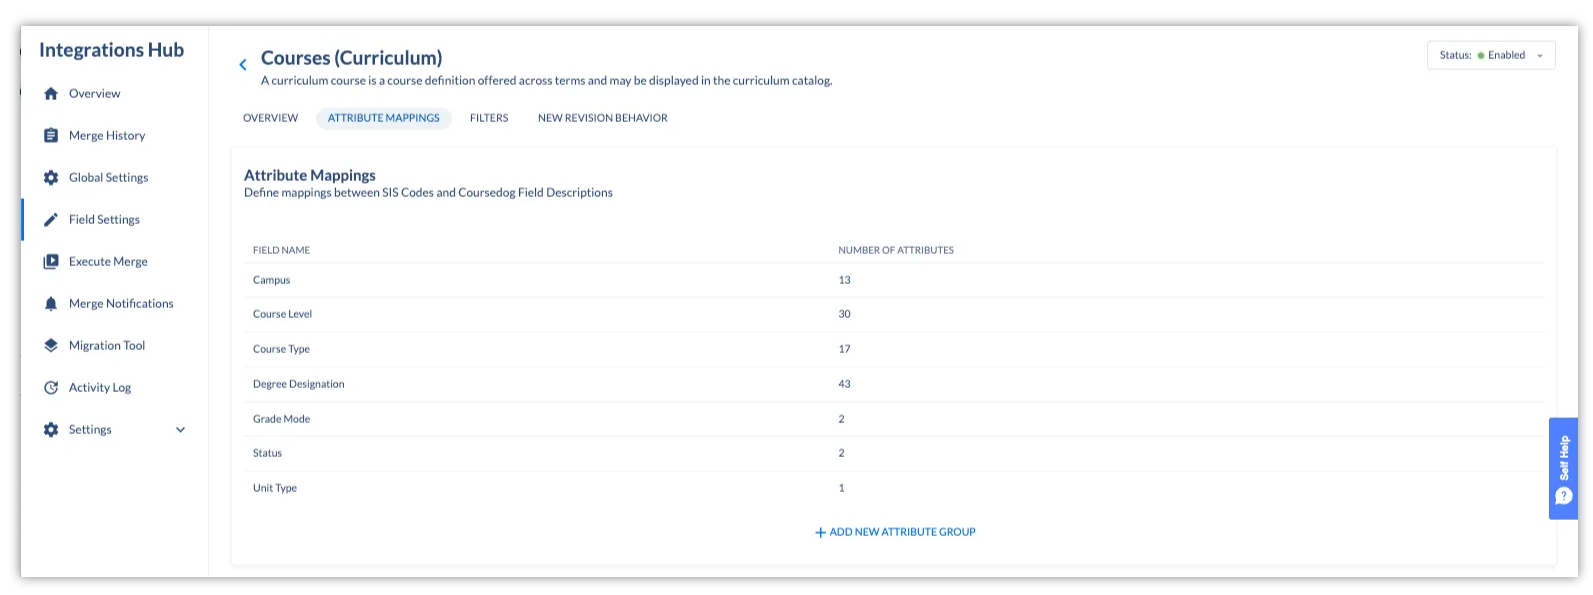
Task: Select Field Settings in sidebar
Action: (104, 220)
